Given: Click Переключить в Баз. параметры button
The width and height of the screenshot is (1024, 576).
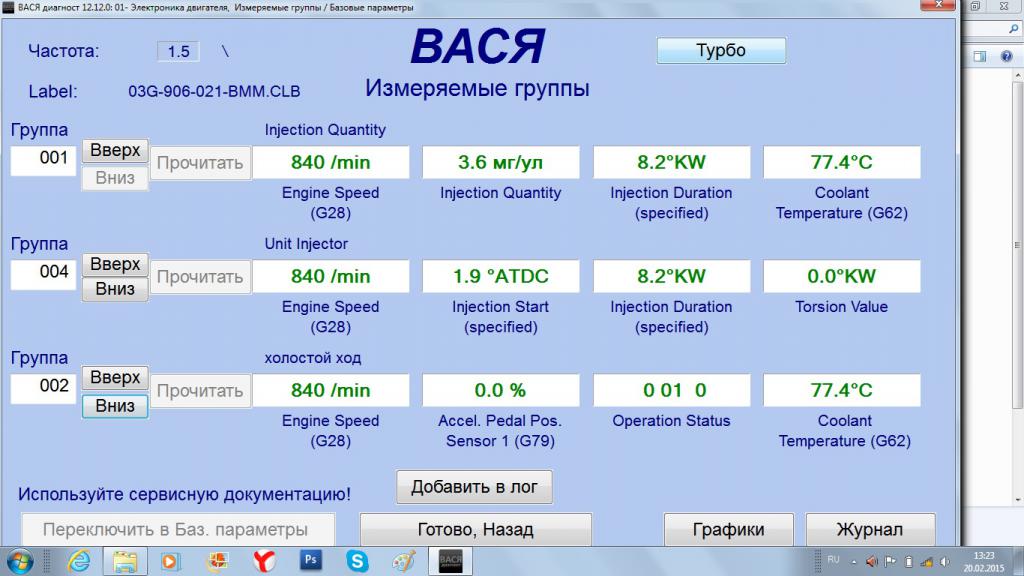Looking at the screenshot, I should point(178,529).
